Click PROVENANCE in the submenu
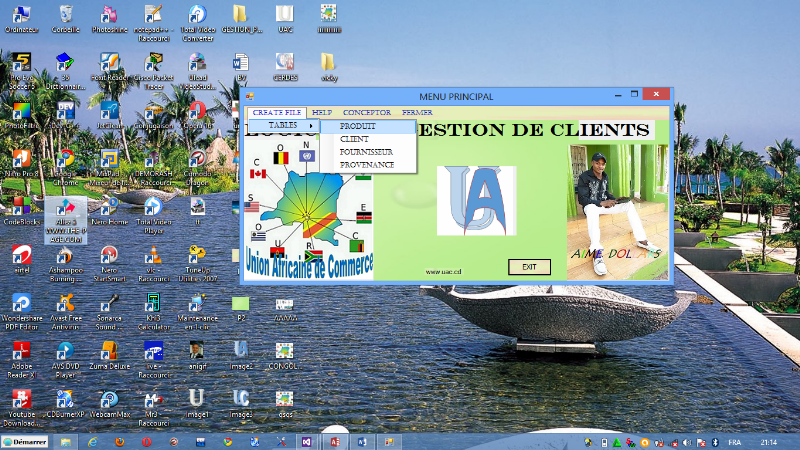Viewport: 800px width, 450px height. [366, 164]
